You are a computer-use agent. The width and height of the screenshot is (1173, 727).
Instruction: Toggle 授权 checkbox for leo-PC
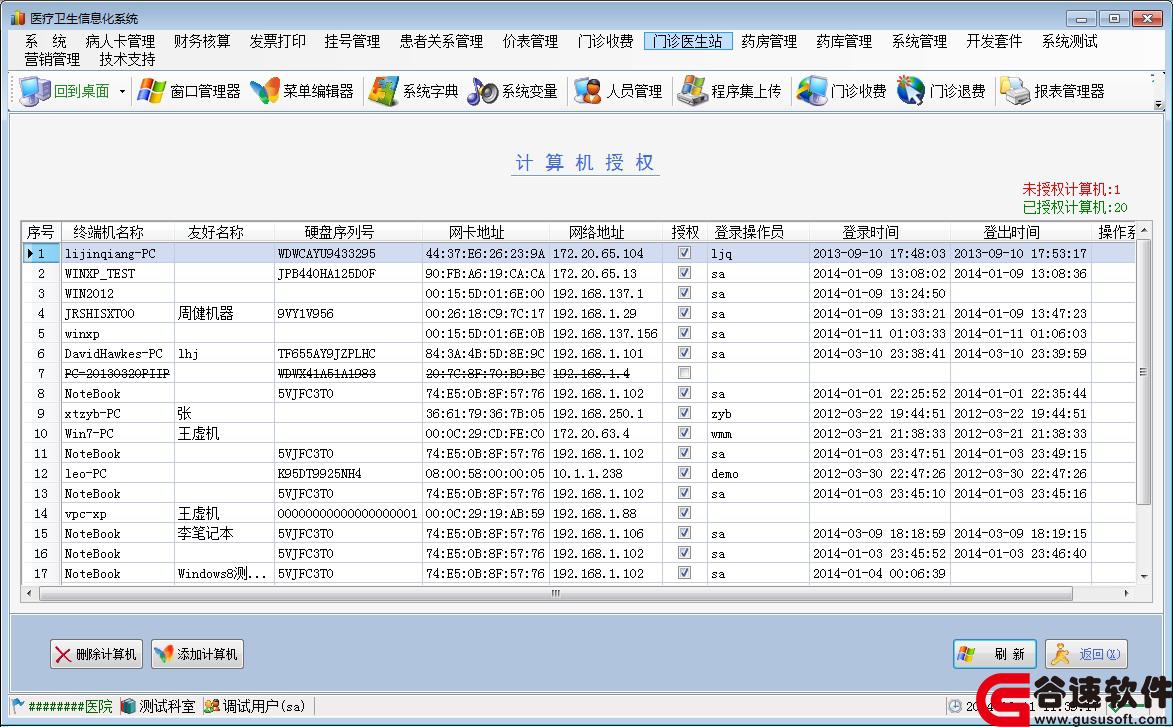684,473
